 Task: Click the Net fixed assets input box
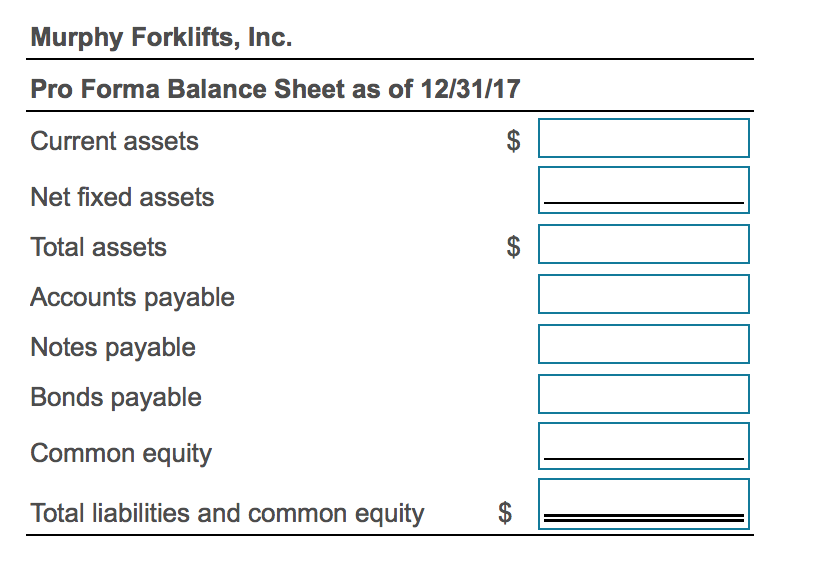643,189
